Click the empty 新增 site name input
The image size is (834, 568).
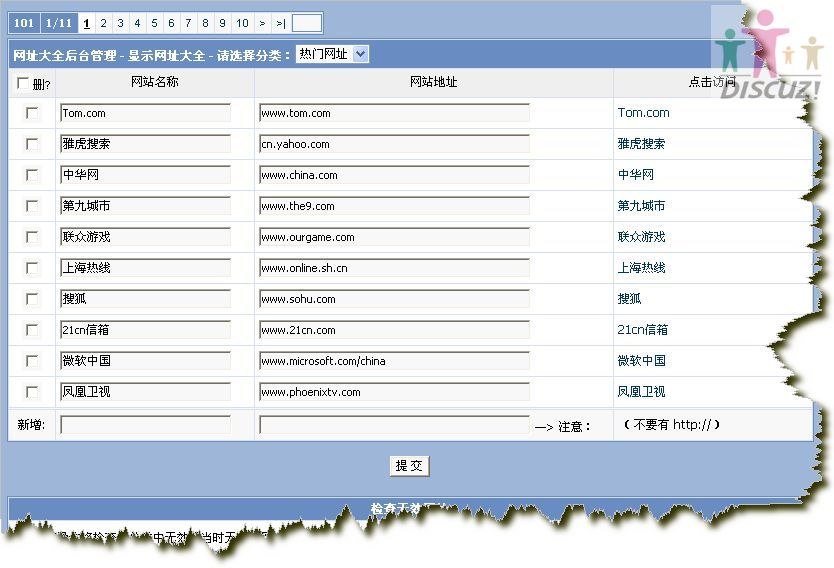click(x=145, y=424)
